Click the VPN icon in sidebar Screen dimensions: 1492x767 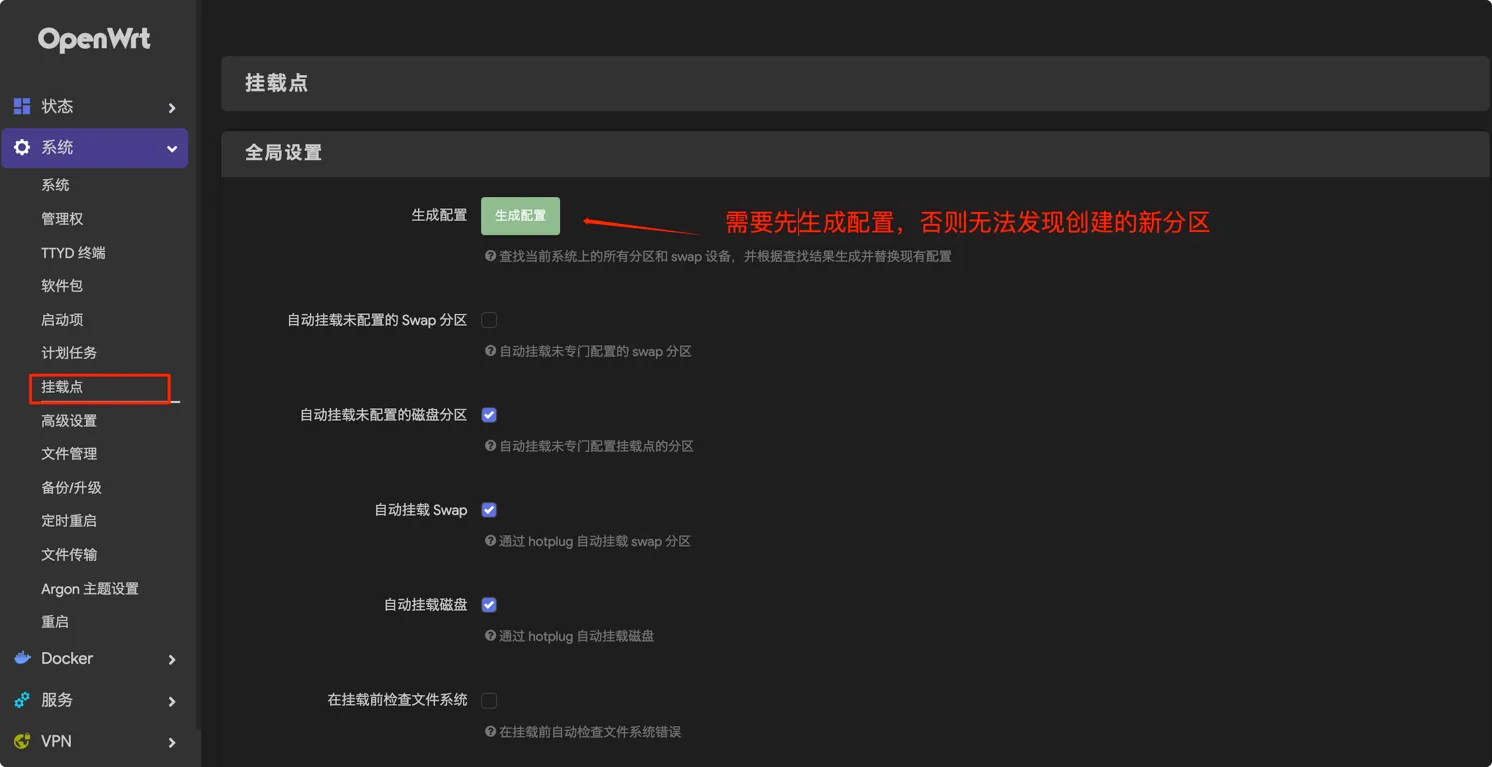(x=22, y=741)
